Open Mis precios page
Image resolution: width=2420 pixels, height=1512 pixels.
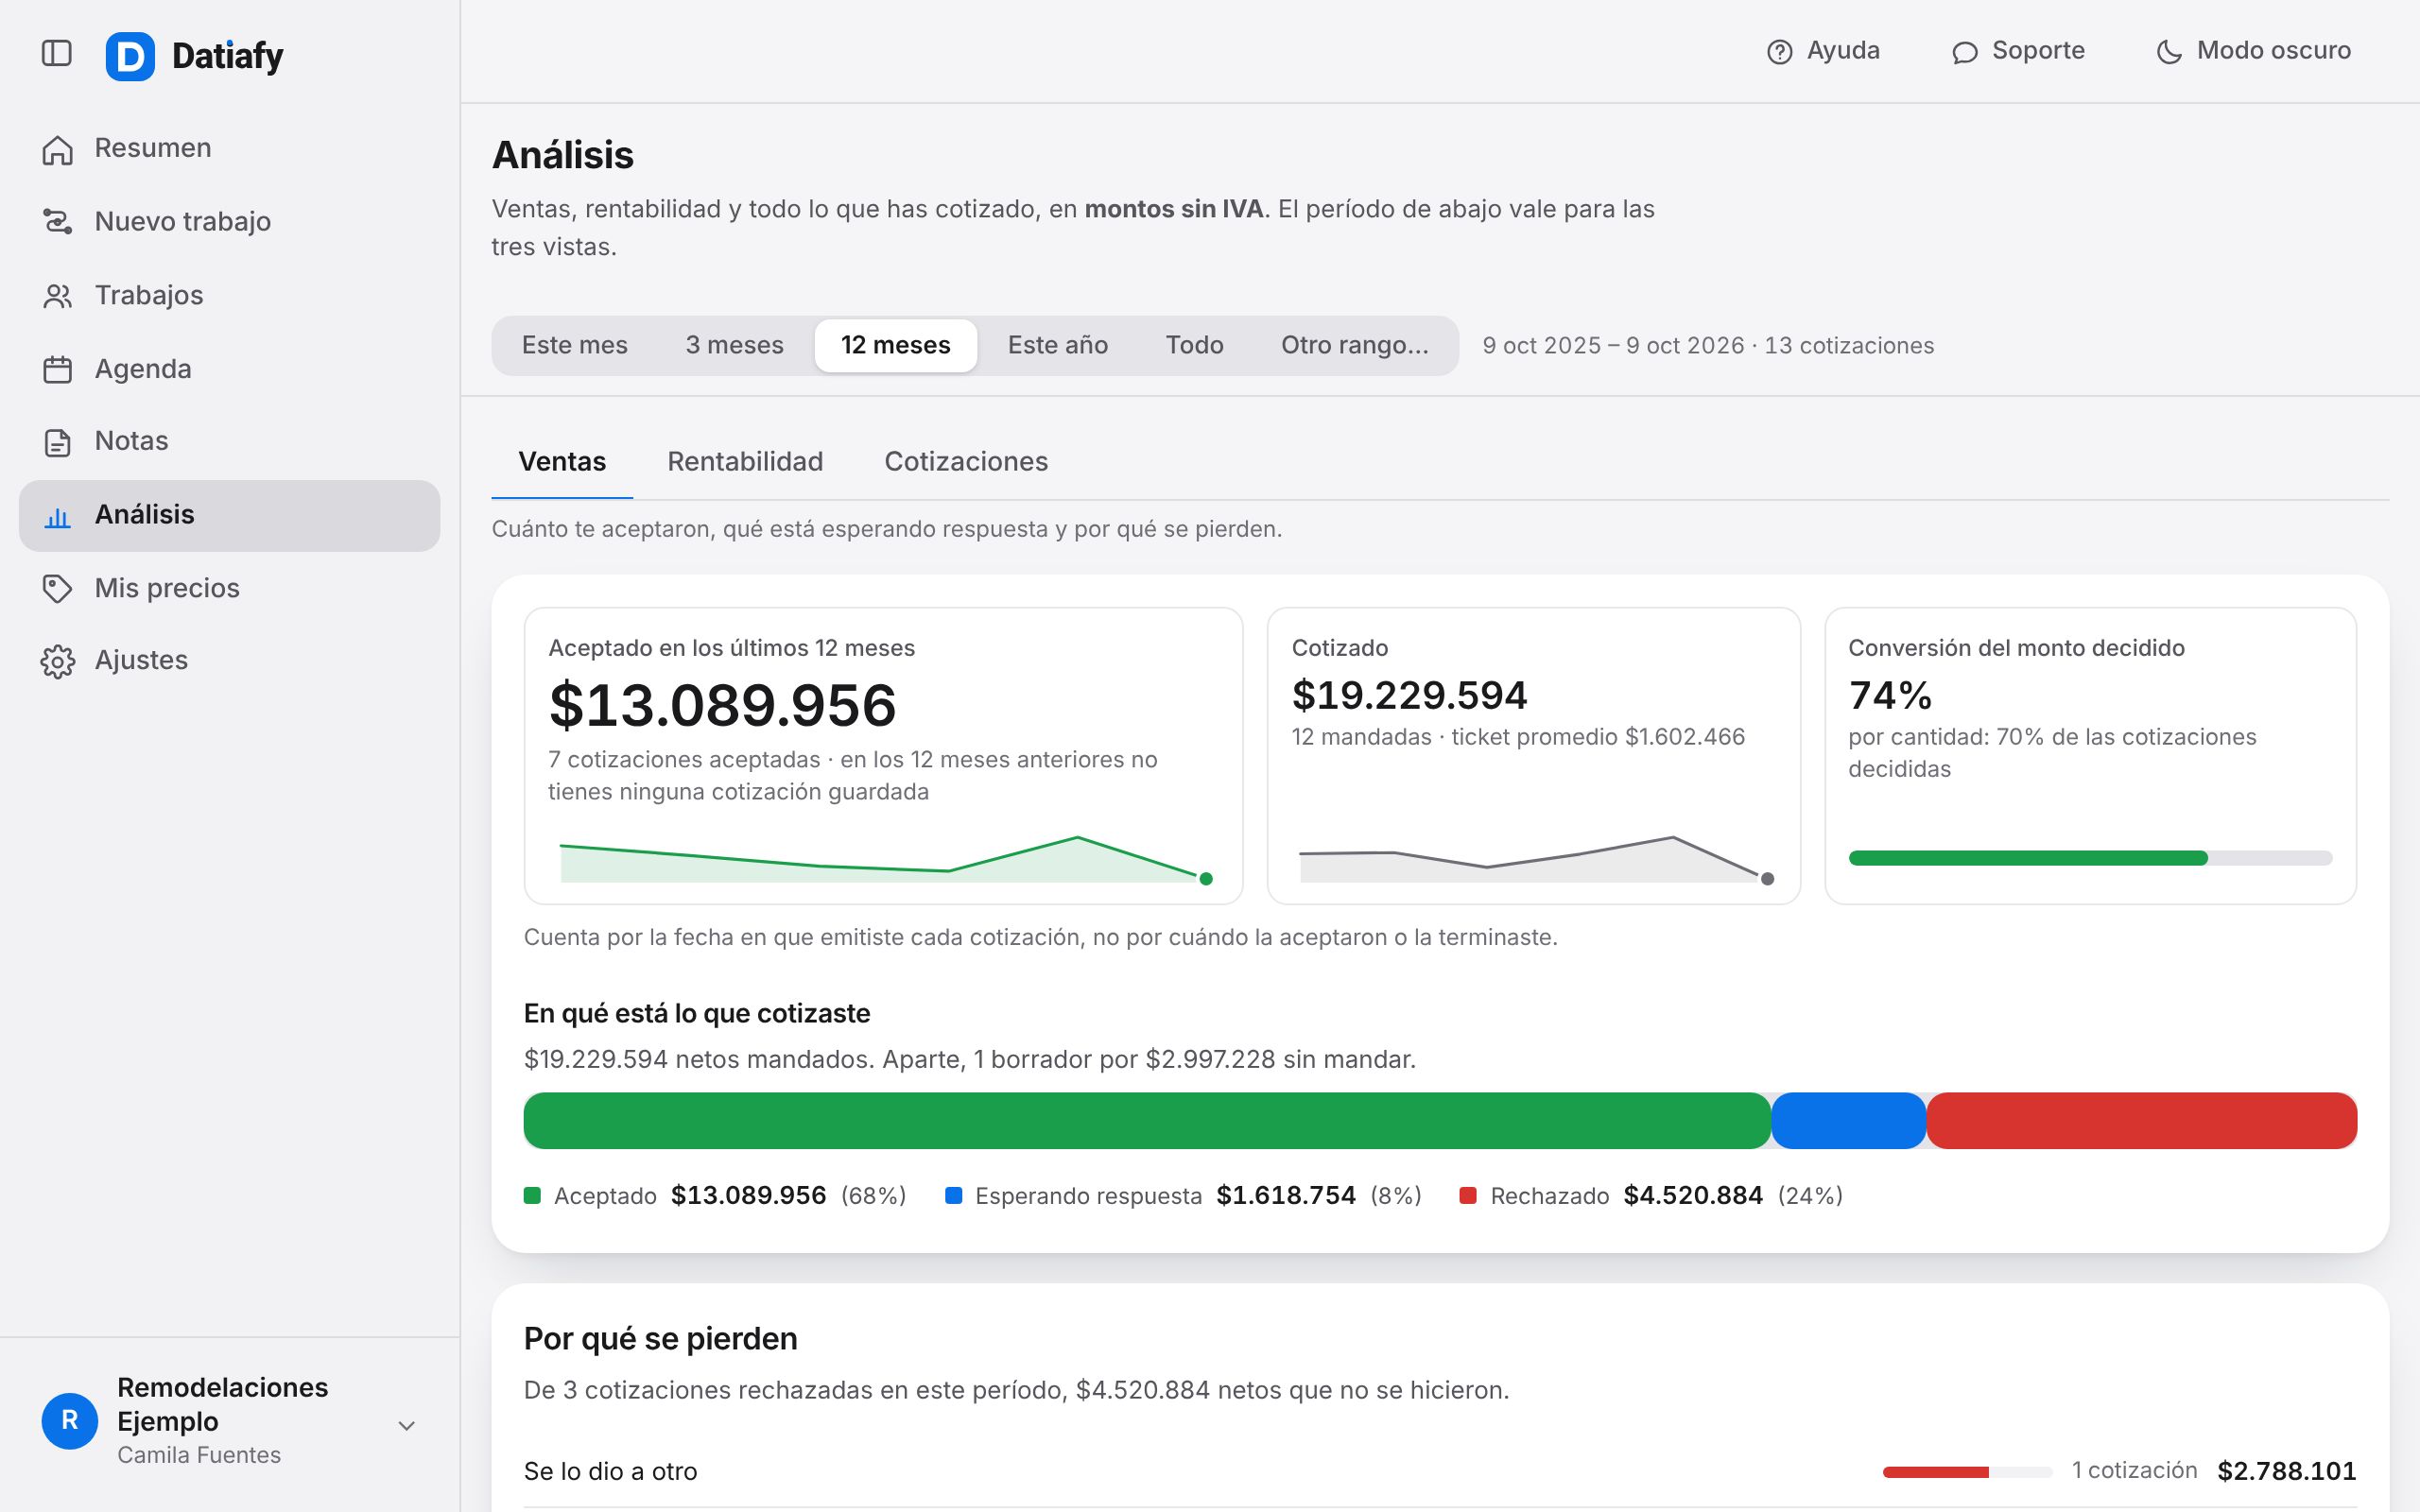(x=229, y=588)
